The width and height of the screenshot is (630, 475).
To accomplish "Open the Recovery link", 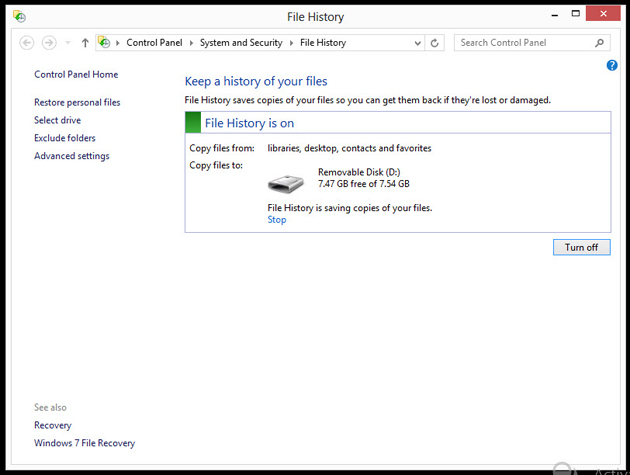I will (x=53, y=425).
